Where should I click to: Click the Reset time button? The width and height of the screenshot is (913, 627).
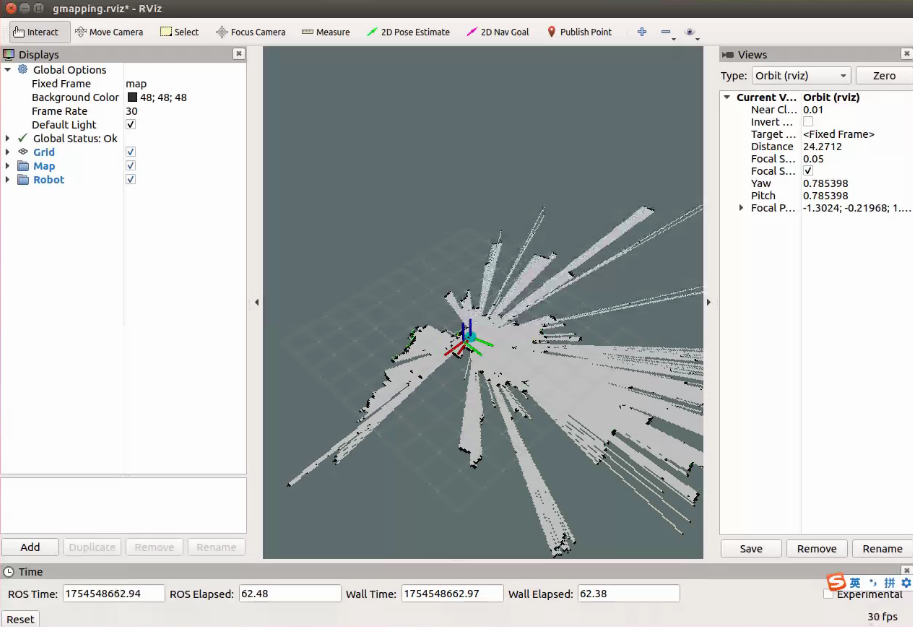(x=20, y=619)
